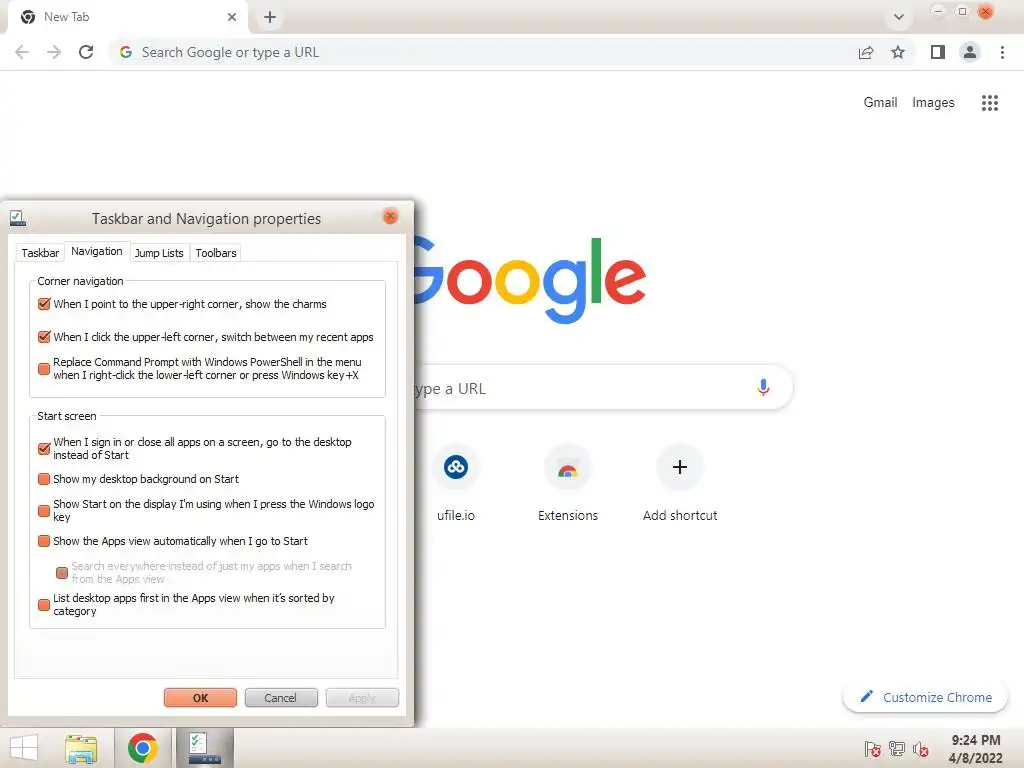Open the ufile.io shortcut
The width and height of the screenshot is (1024, 768).
456,483
